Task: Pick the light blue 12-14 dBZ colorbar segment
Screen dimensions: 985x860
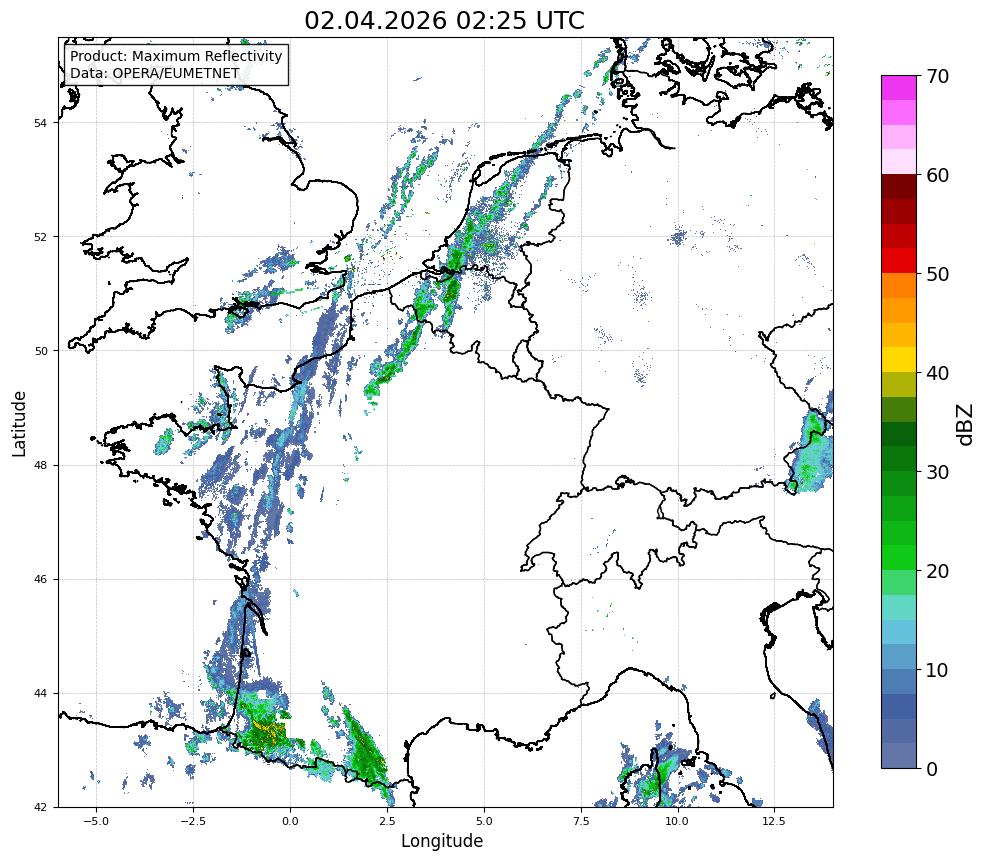Action: pos(898,632)
